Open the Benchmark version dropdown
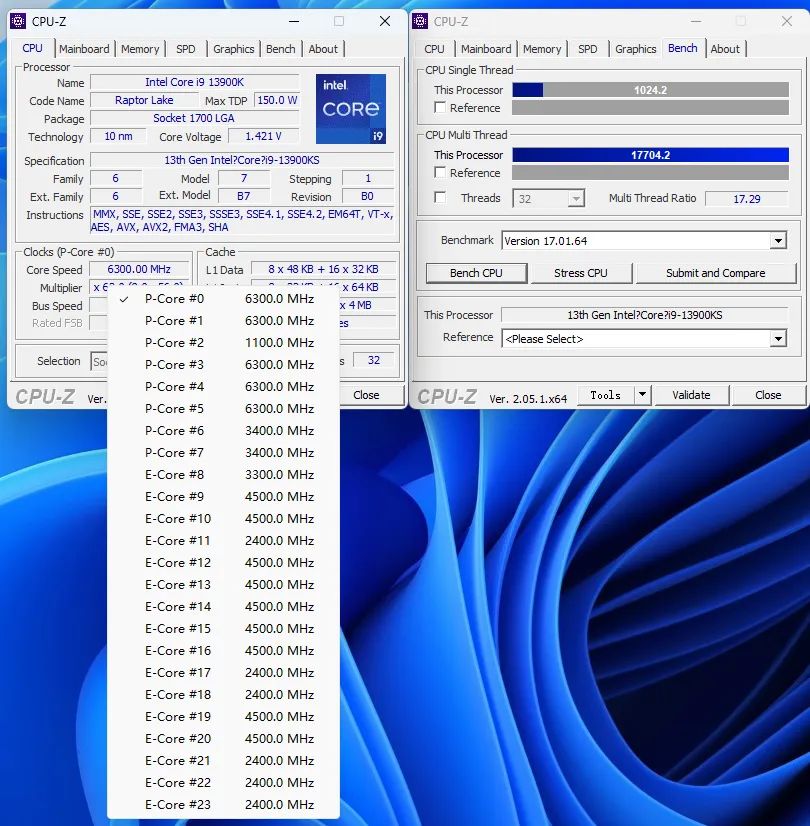 click(778, 241)
